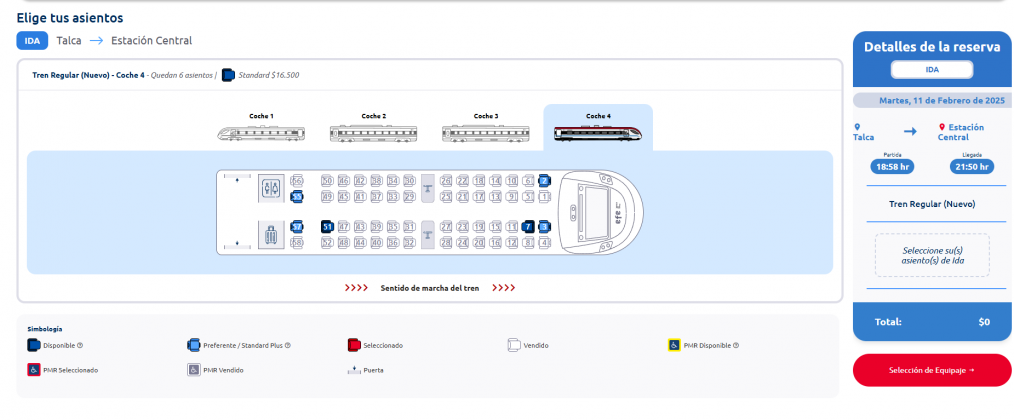Open Disponible help question mark
Viewport: 1014px width, 420px height.
tap(80, 346)
